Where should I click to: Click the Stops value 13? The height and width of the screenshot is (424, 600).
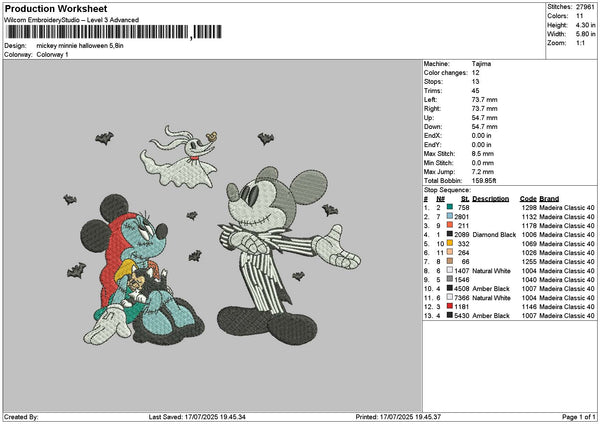pyautogui.click(x=476, y=82)
